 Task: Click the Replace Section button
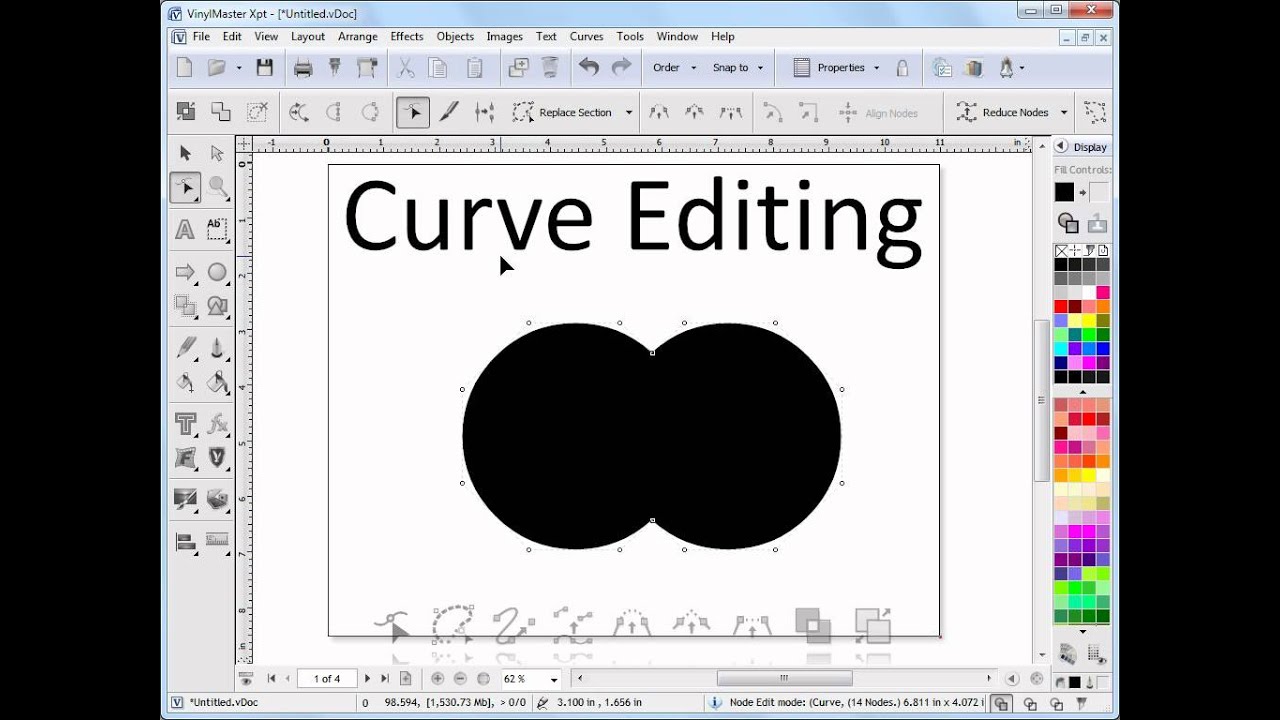tap(563, 112)
